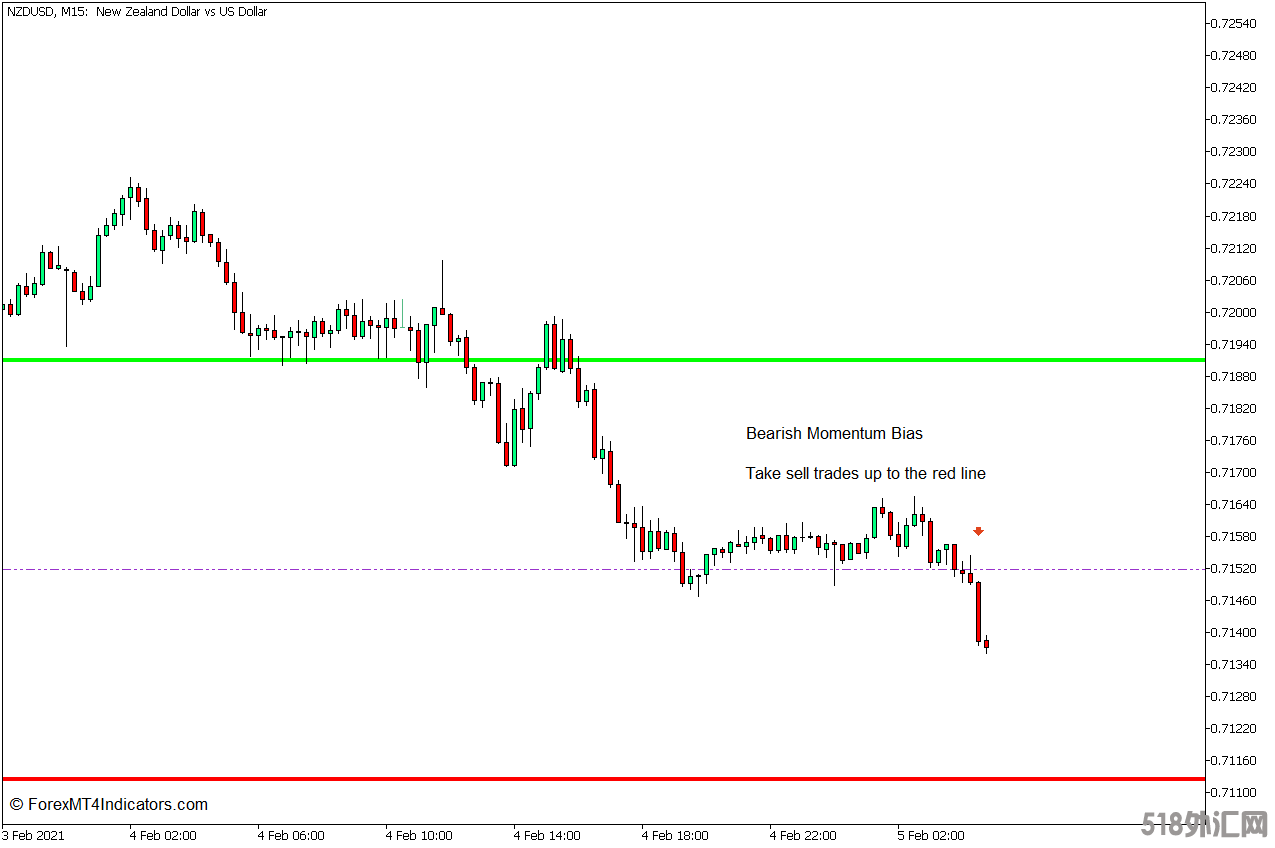Viewport: 1275px width, 848px height.
Task: Click the 0.71400 price label
Action: [1232, 632]
